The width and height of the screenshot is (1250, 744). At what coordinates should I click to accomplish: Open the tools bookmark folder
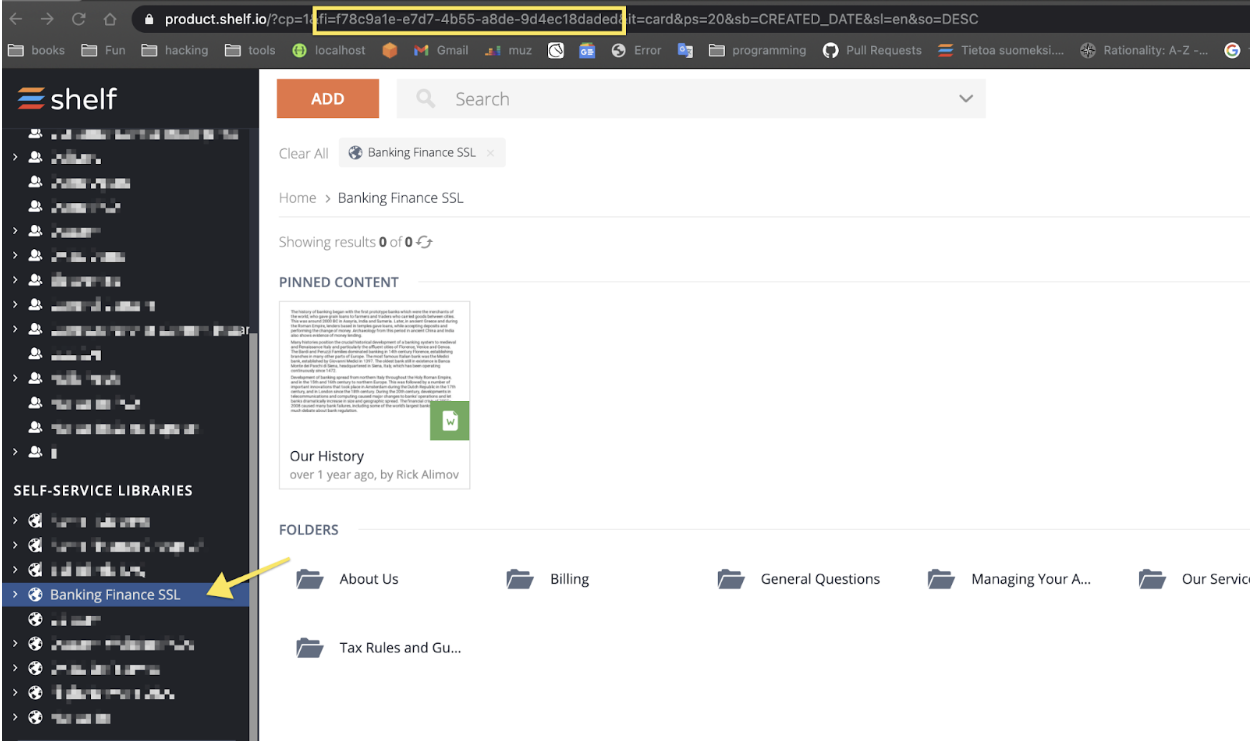(x=250, y=50)
